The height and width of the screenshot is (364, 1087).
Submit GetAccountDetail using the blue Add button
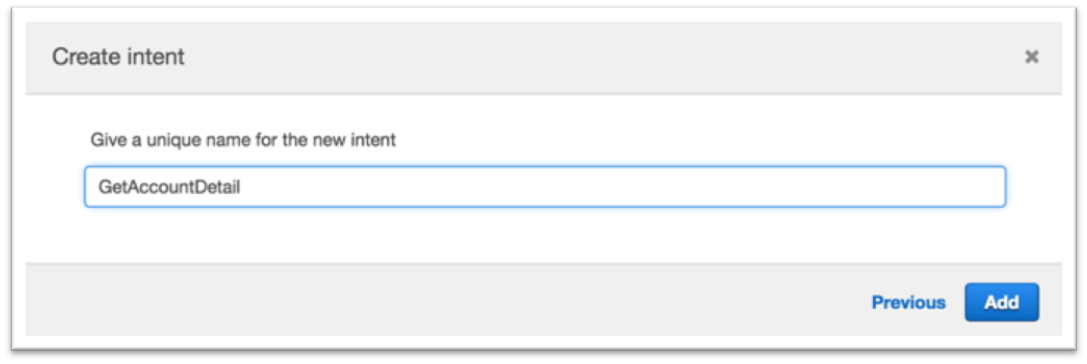(x=1002, y=302)
